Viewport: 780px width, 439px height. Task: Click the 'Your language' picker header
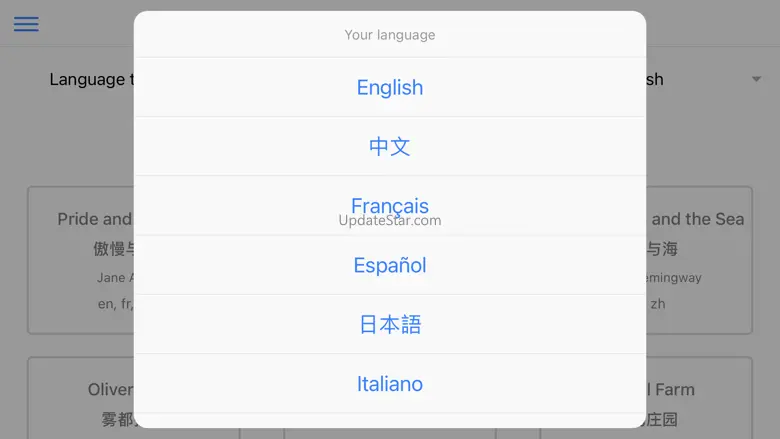390,35
